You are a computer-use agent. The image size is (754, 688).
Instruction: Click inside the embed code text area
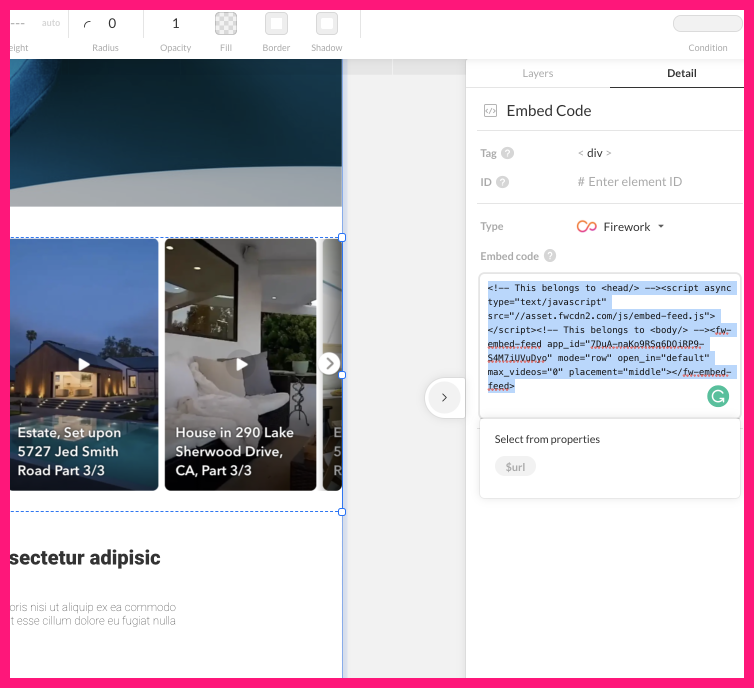point(609,345)
